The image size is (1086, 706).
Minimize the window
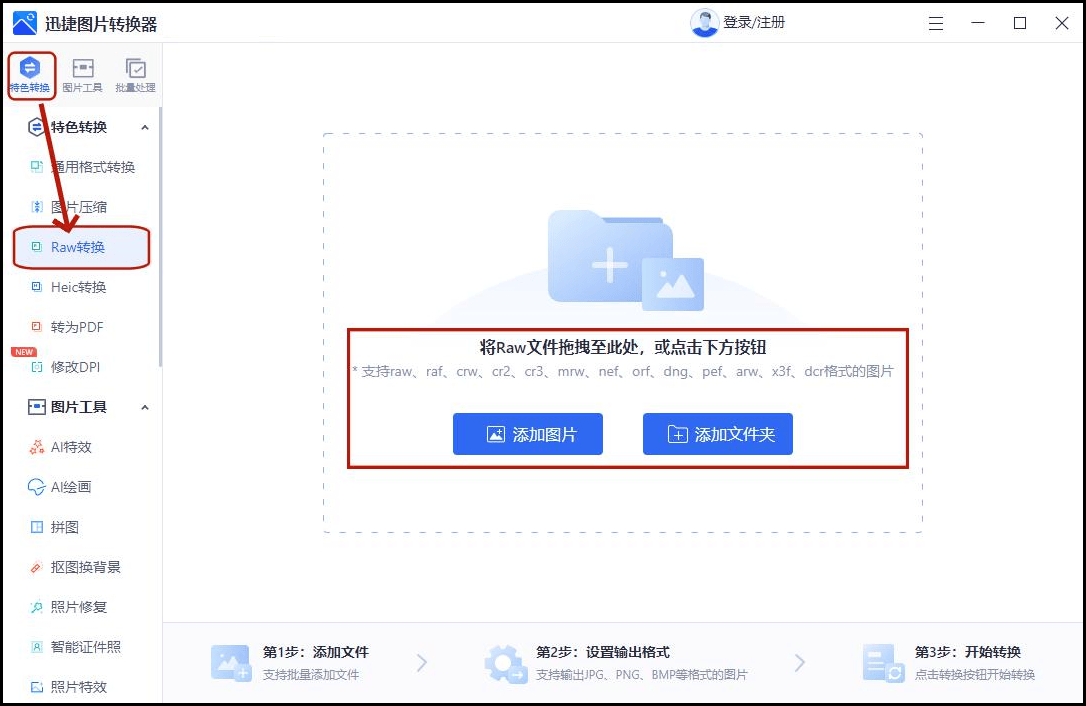978,23
